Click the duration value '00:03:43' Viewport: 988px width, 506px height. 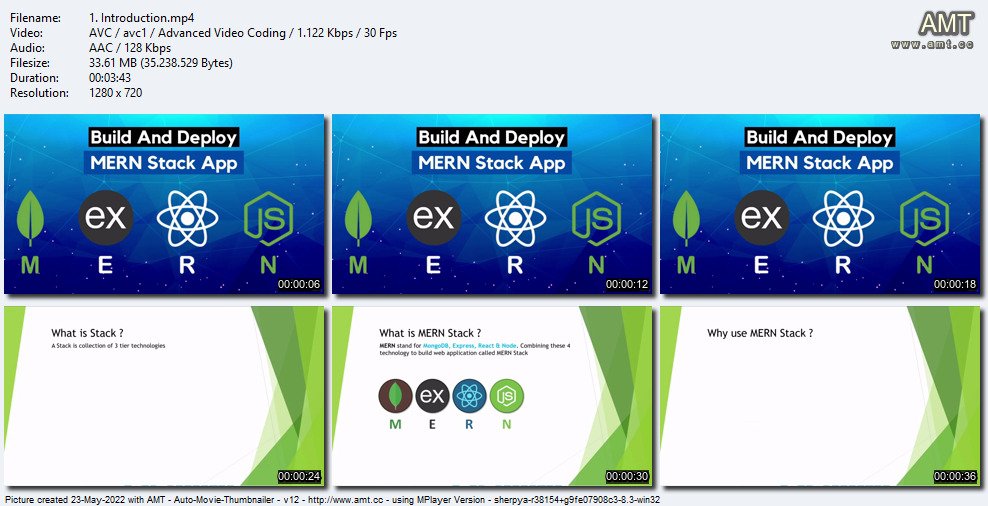point(110,78)
